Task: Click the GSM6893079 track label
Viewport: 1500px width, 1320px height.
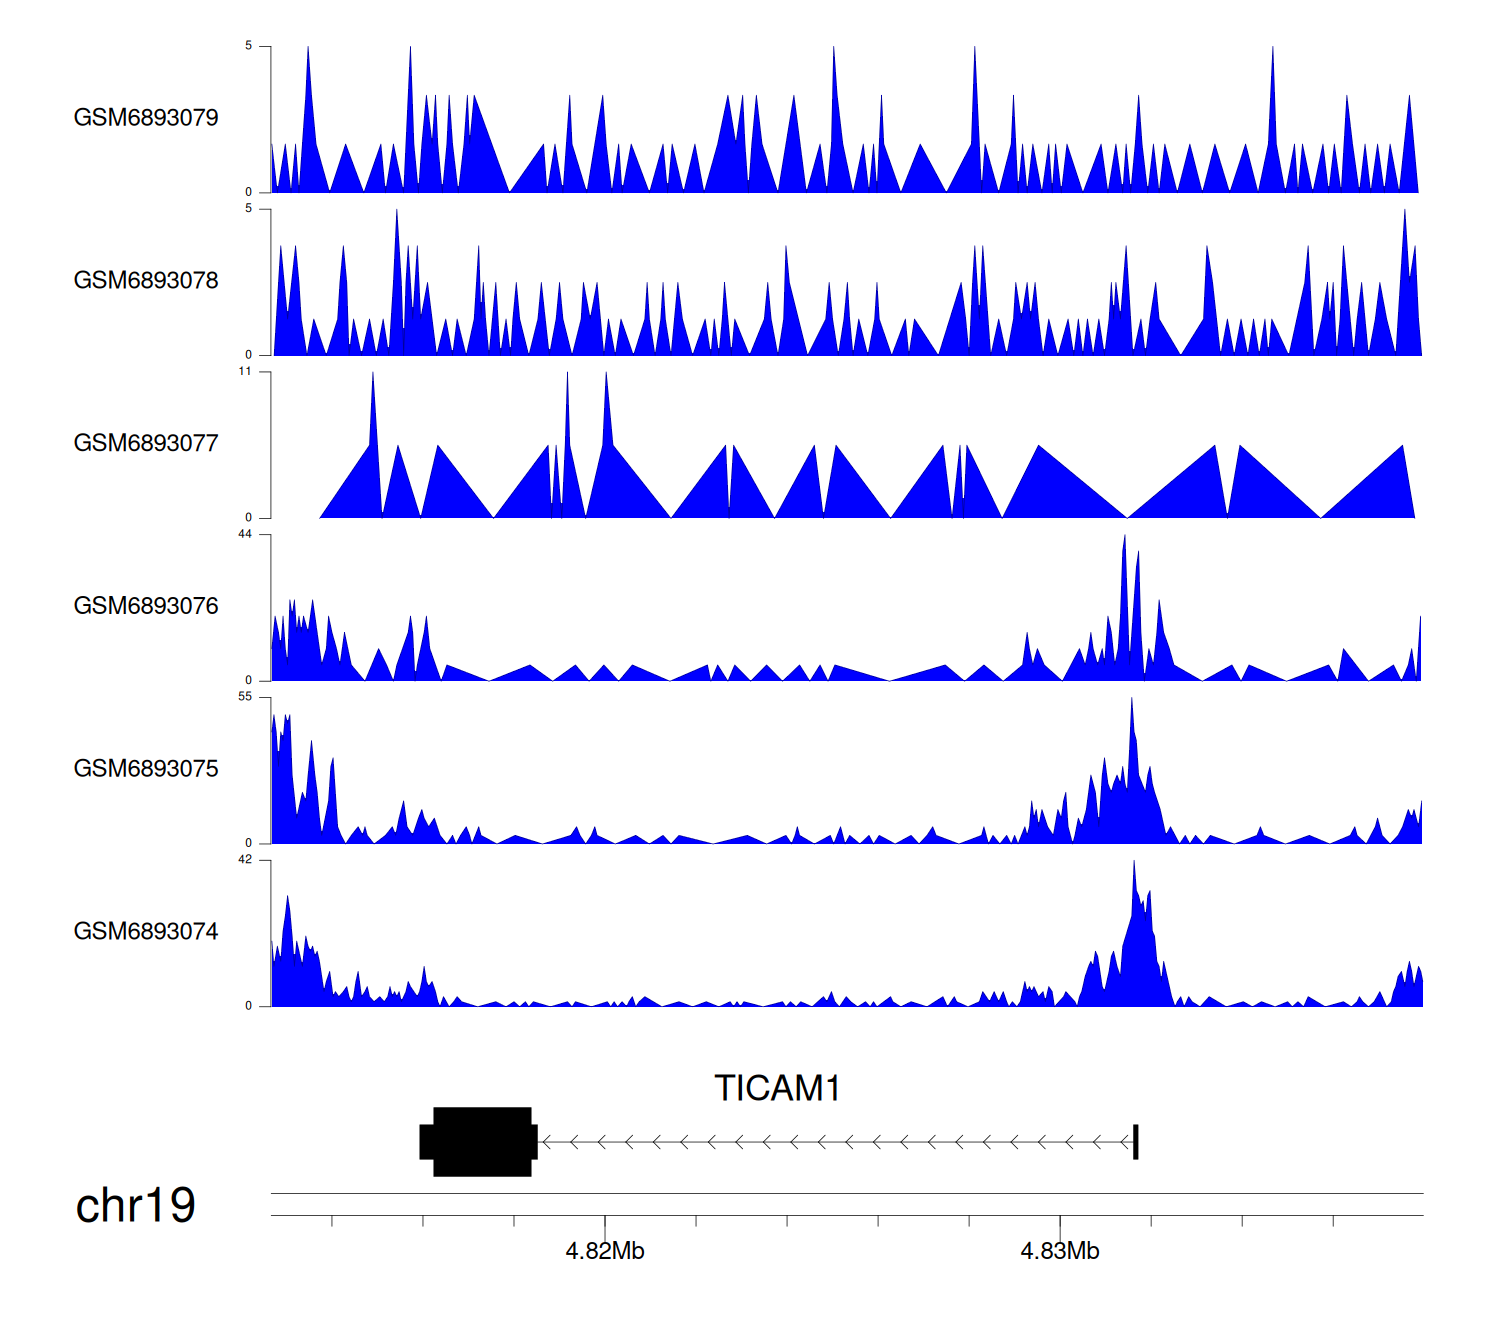Action: coord(146,118)
